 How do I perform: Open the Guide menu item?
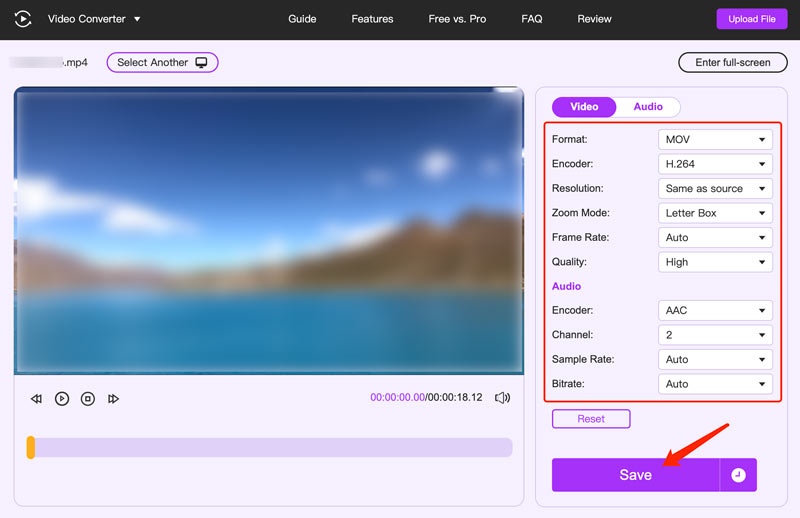point(302,19)
